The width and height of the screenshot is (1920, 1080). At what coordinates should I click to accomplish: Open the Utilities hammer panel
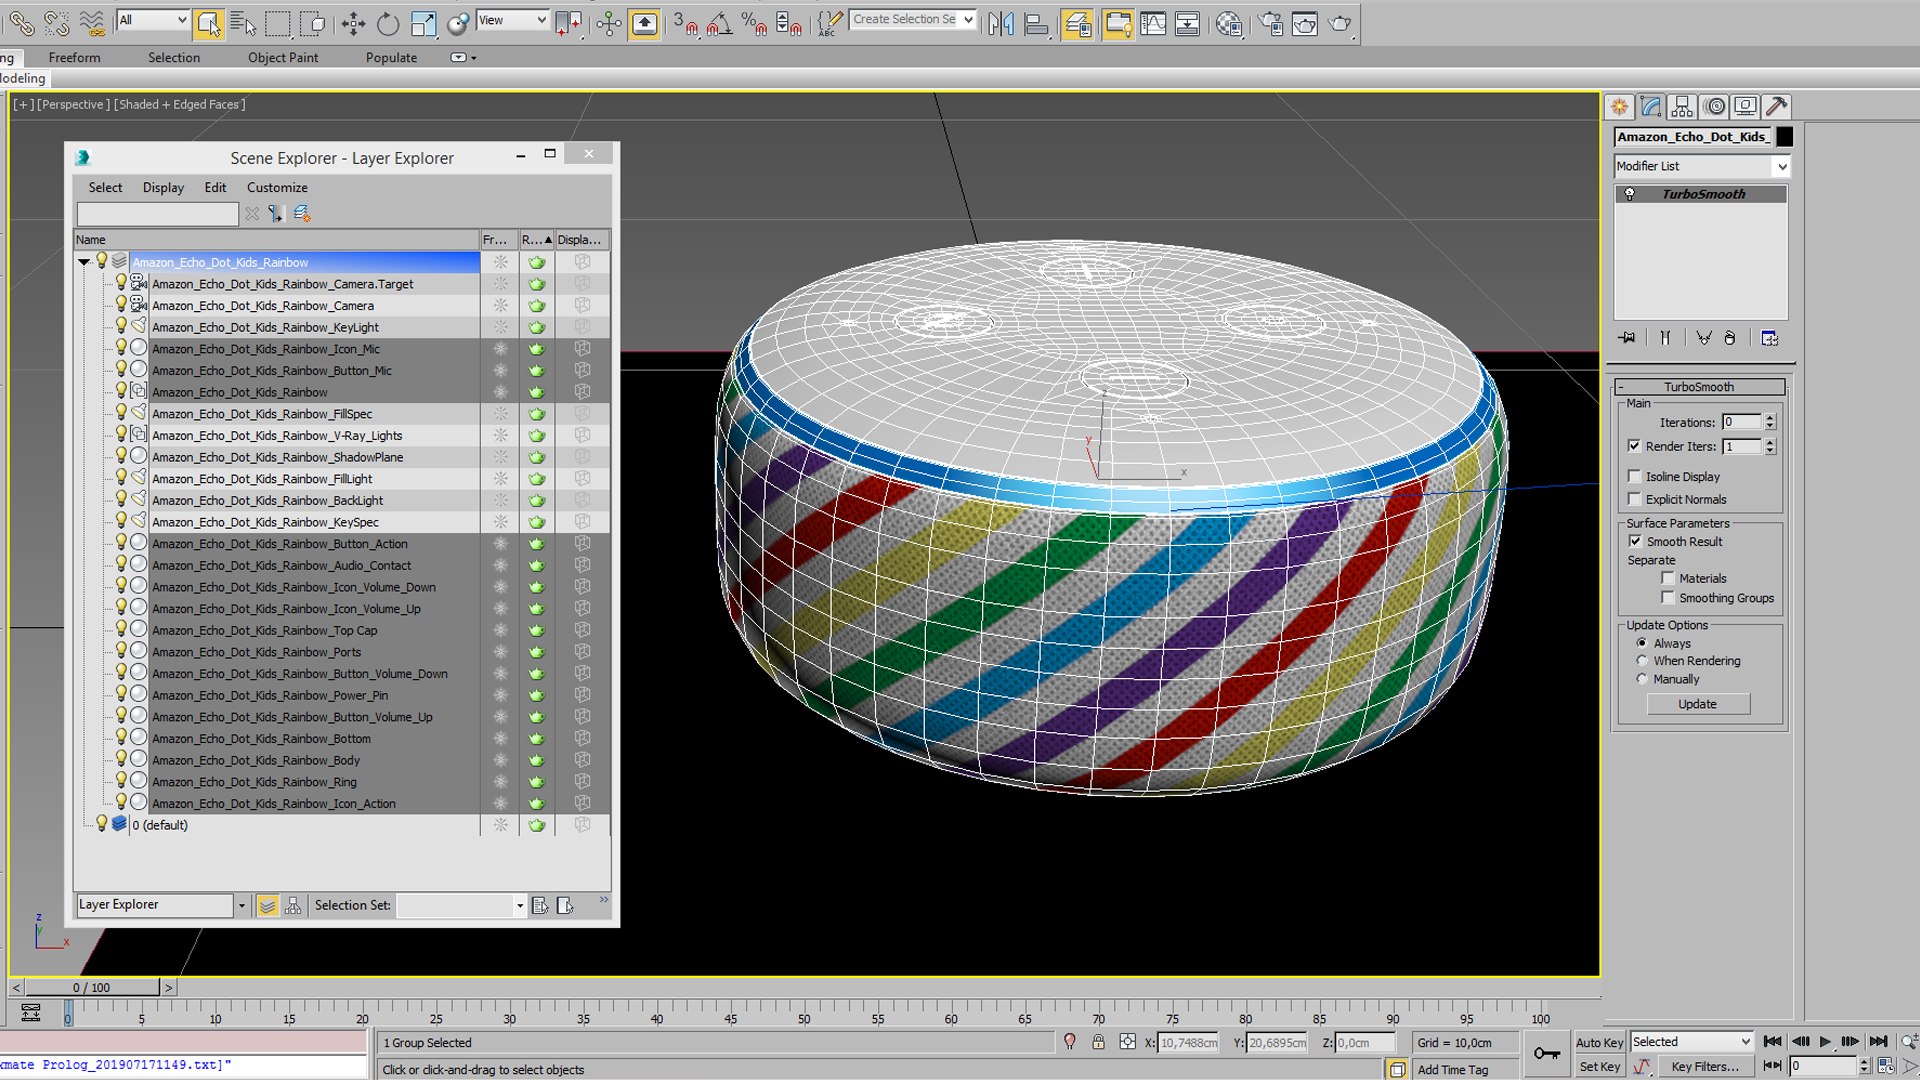click(x=1777, y=106)
